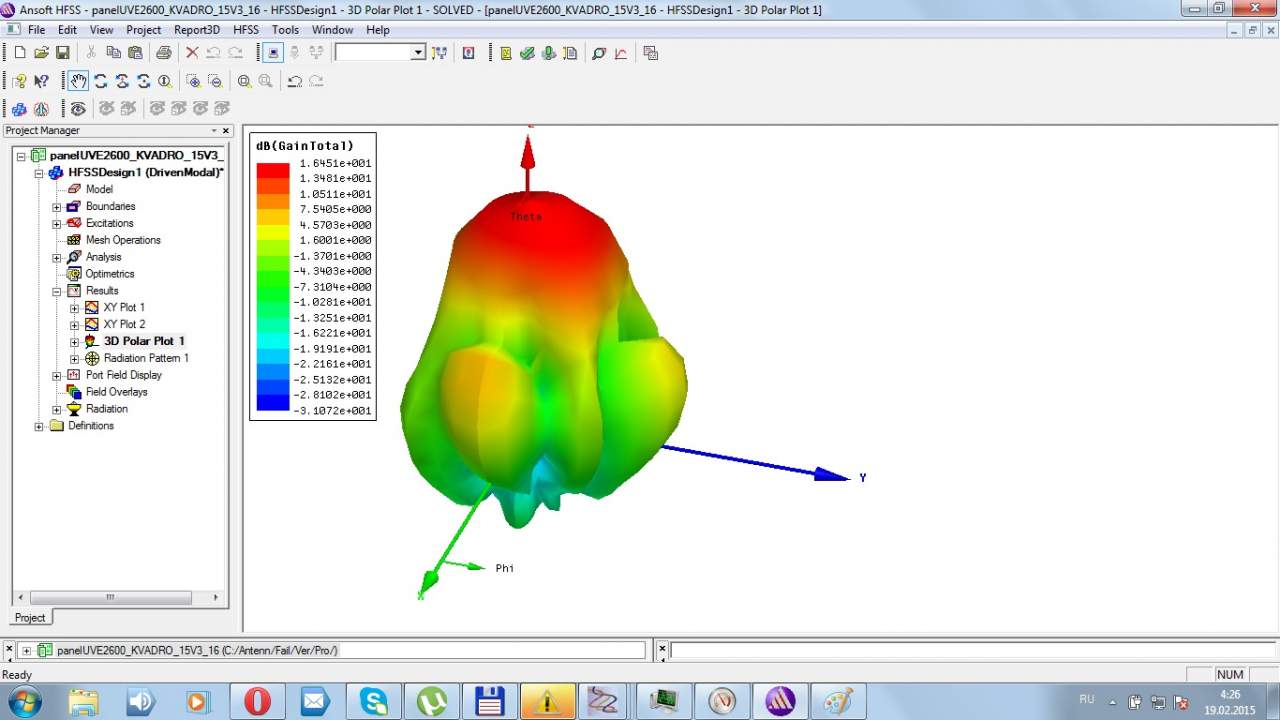Screen dimensions: 1280x720
Task: Open the Report3D menu
Action: (x=196, y=30)
